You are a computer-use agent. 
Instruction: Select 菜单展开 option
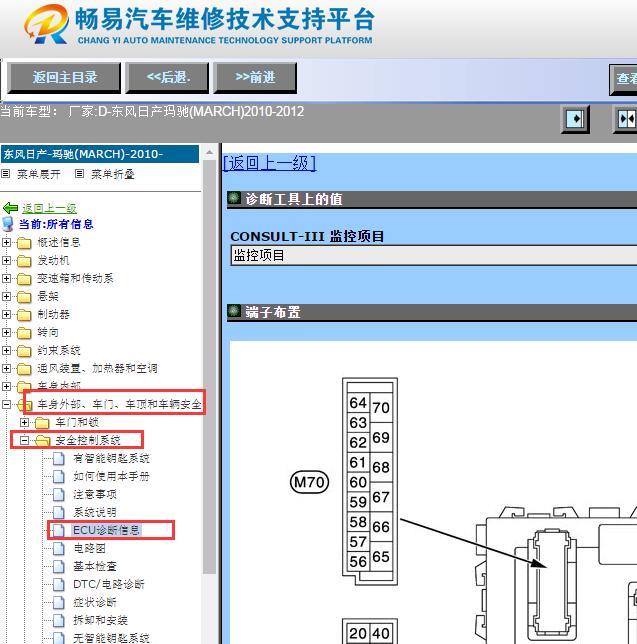coord(39,174)
